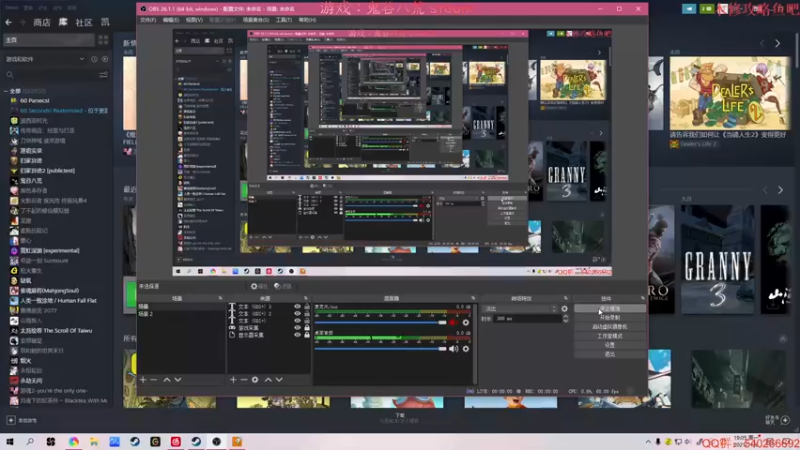Open OBS Studio icon in taskbar
This screenshot has width=800, height=450.
click(x=216, y=442)
